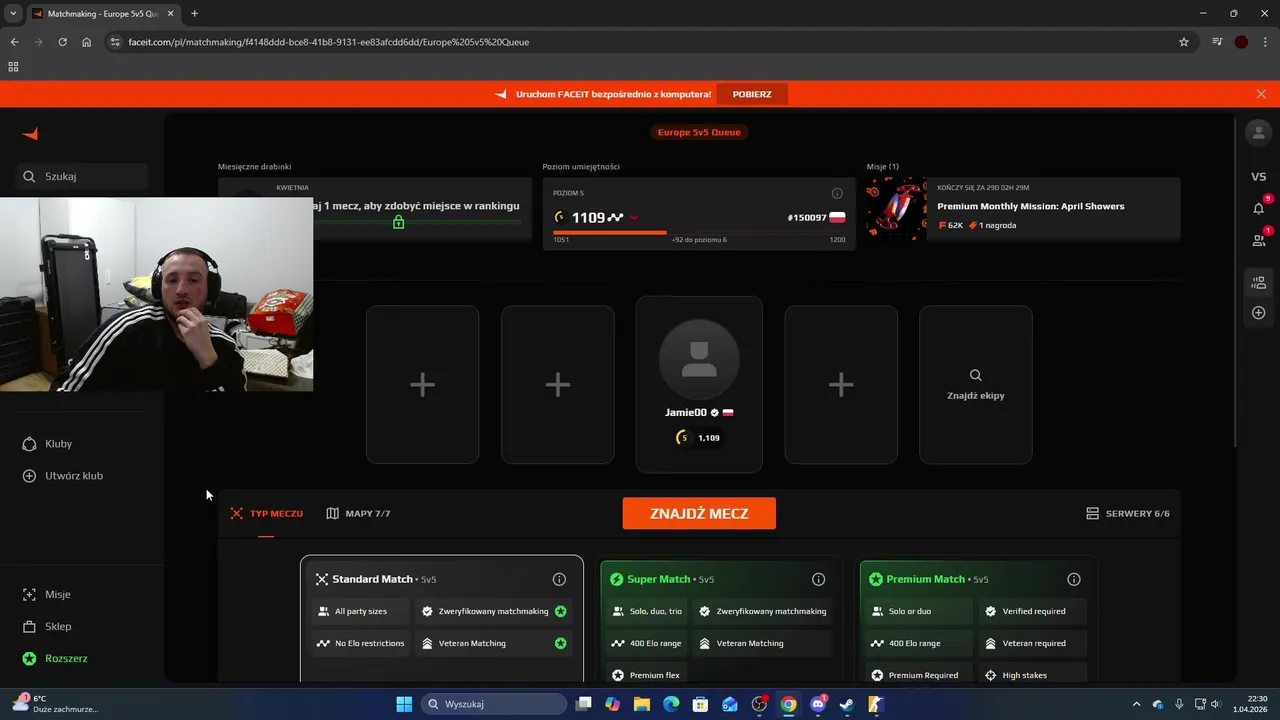Click the monthly ranking lock icon
The width and height of the screenshot is (1280, 720).
point(398,222)
